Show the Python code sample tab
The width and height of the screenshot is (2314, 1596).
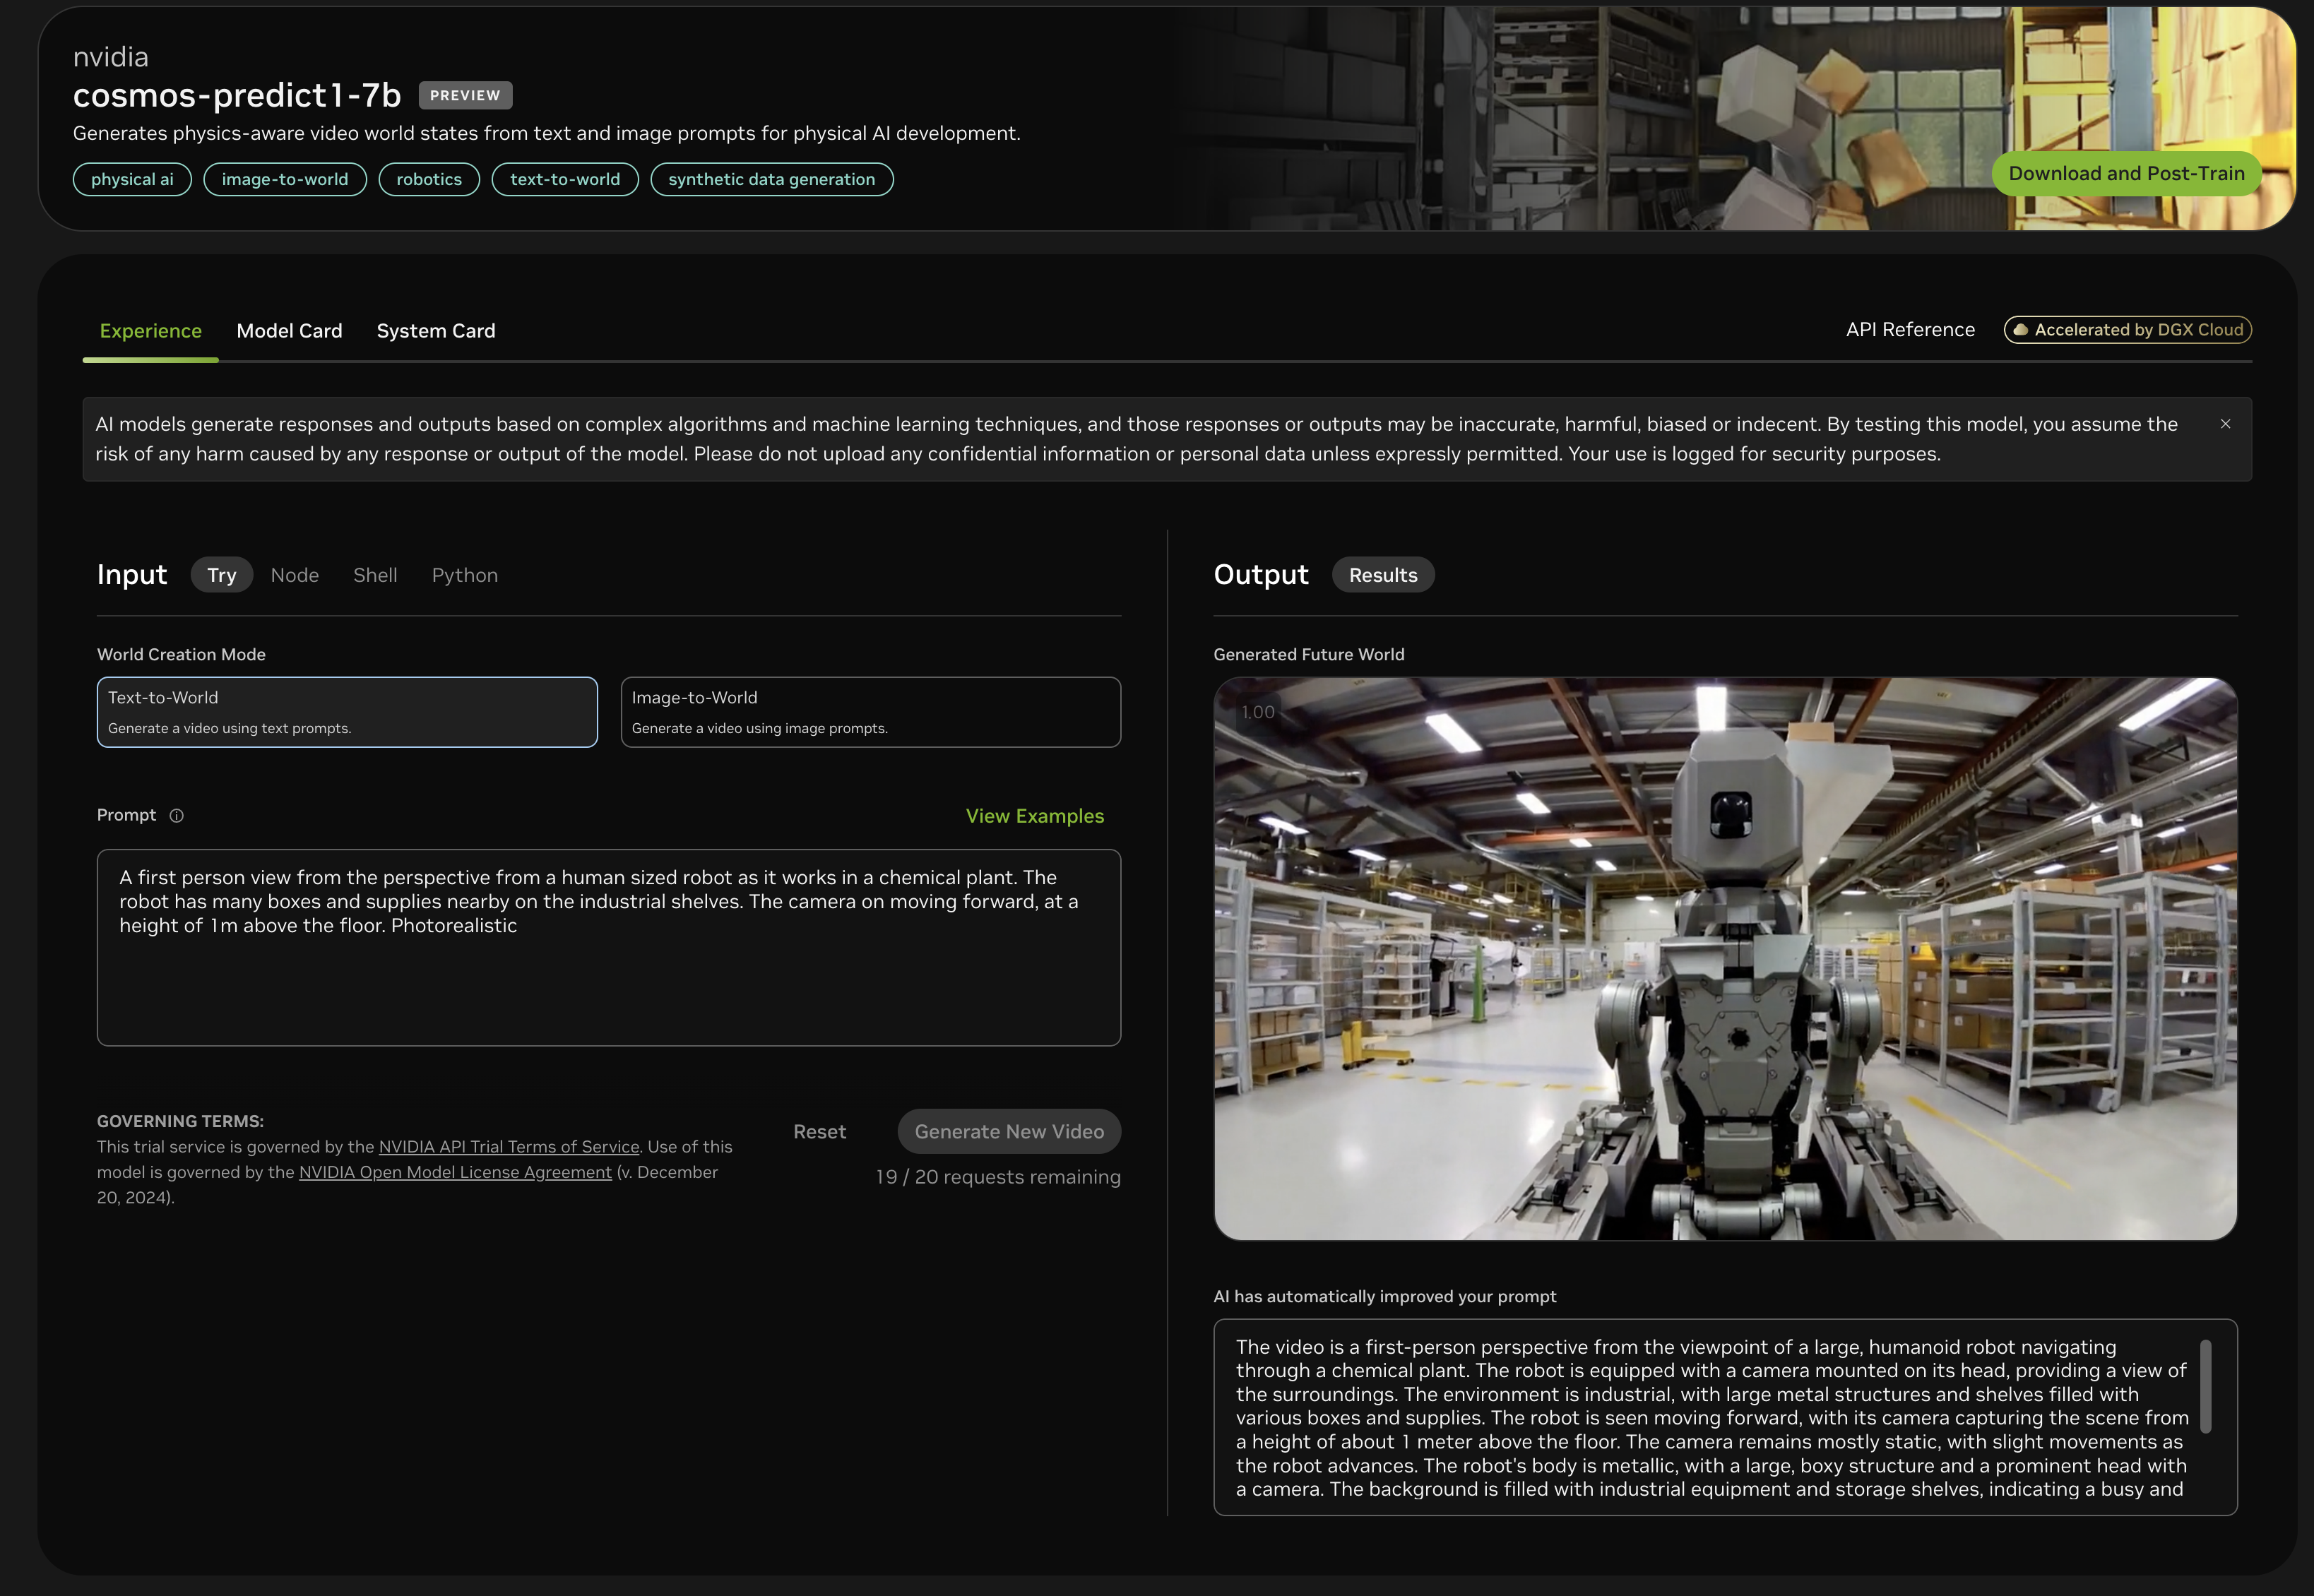tap(465, 575)
